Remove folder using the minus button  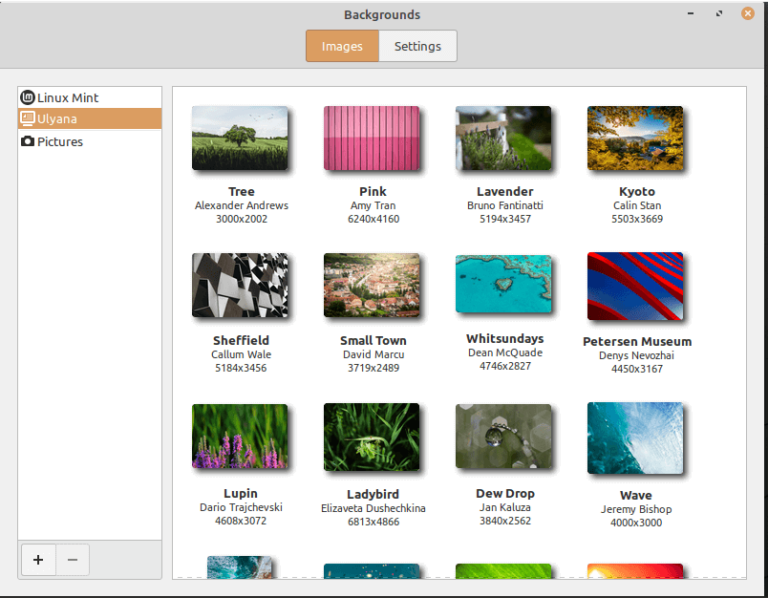tap(72, 559)
